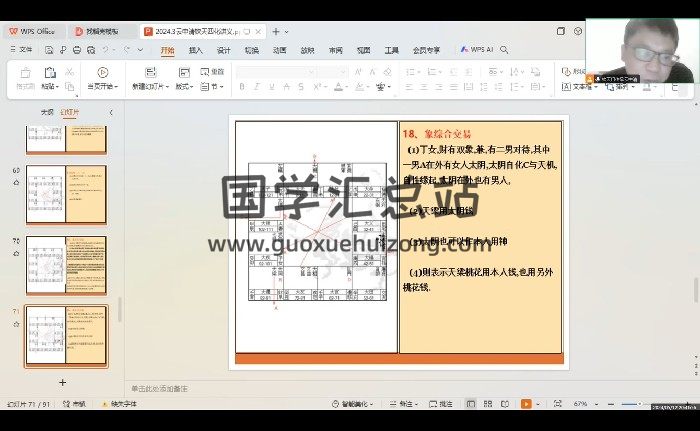Screen dimensions: 700x431
Task: Open the 插入 ribbon tab
Action: click(196, 49)
